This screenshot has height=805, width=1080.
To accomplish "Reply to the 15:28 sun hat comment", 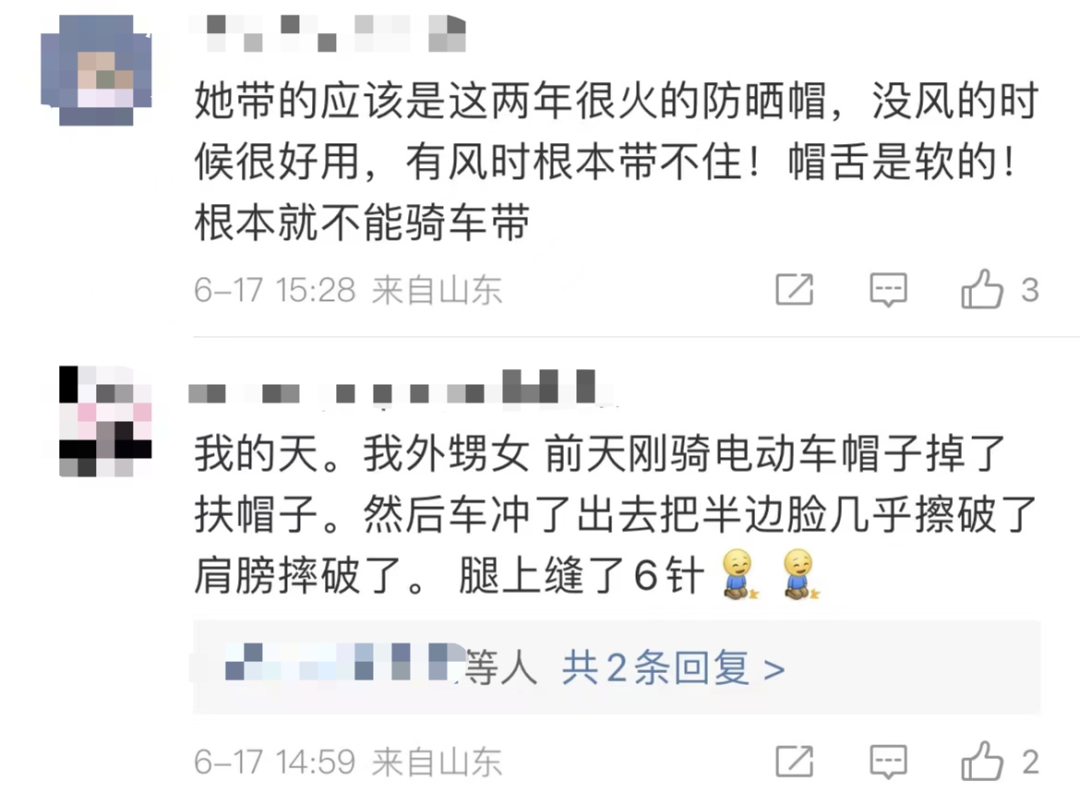I will click(x=888, y=289).
